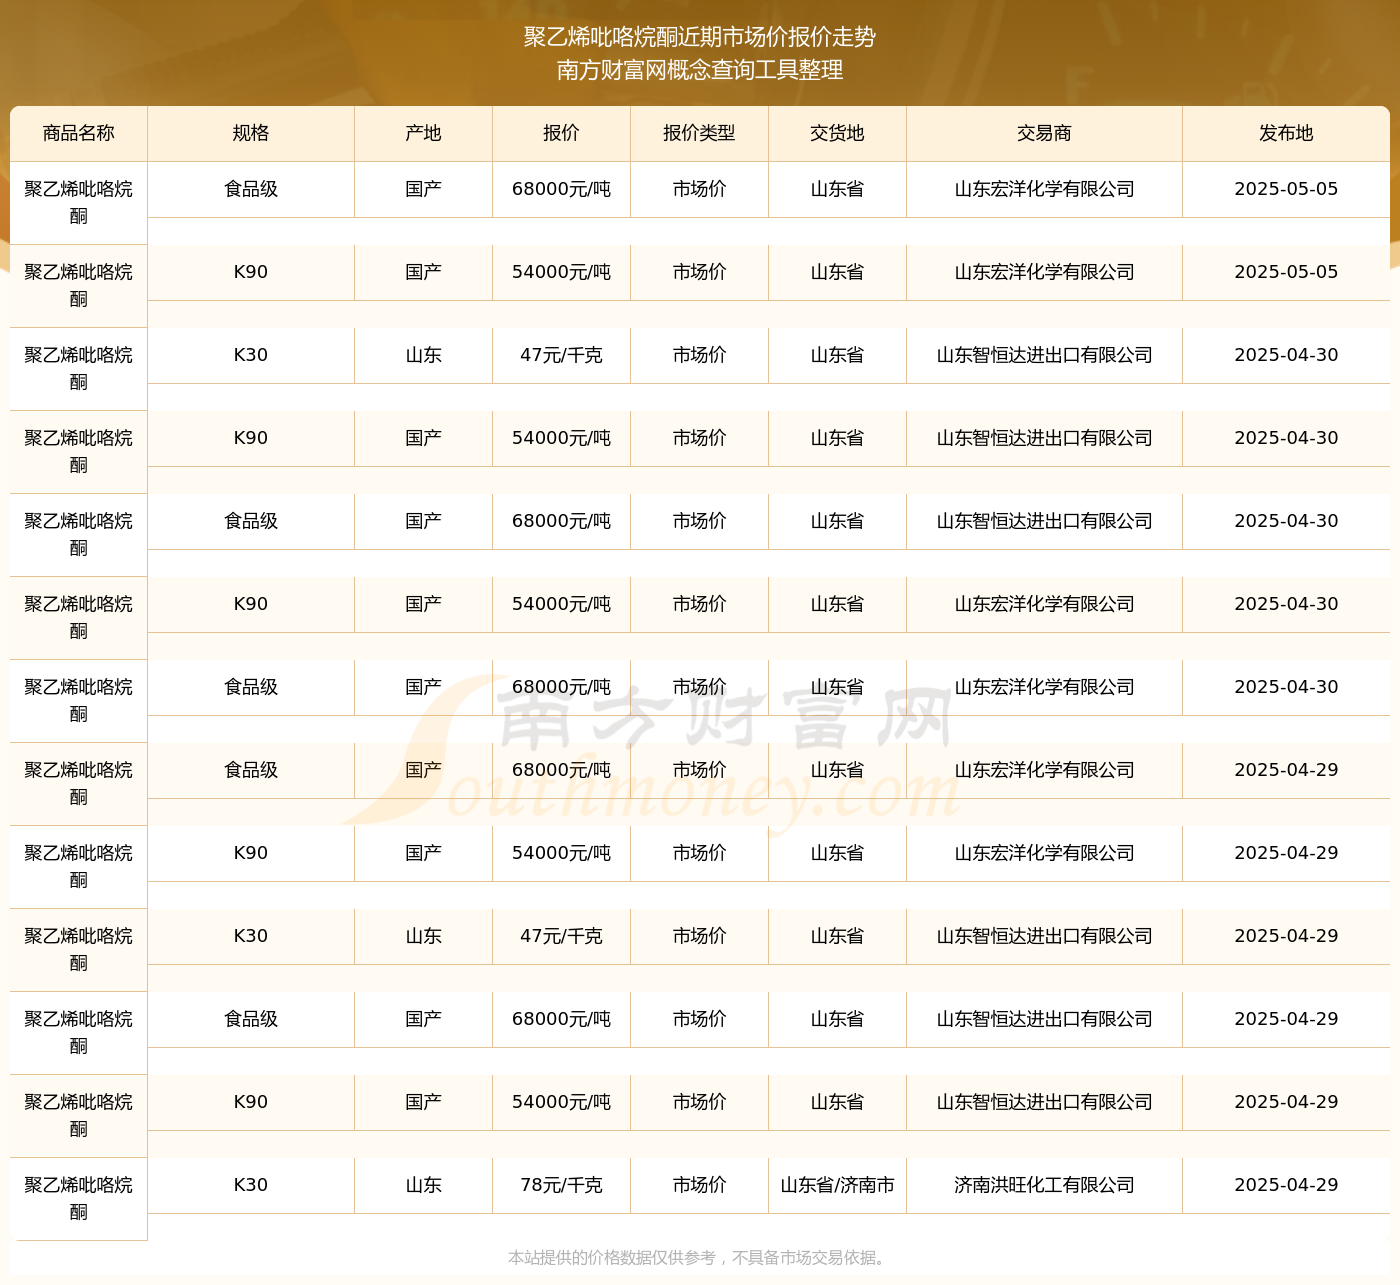Click 山东智恒达进出口有限公司 in the 2025-04-29 K90 row

(1044, 1102)
